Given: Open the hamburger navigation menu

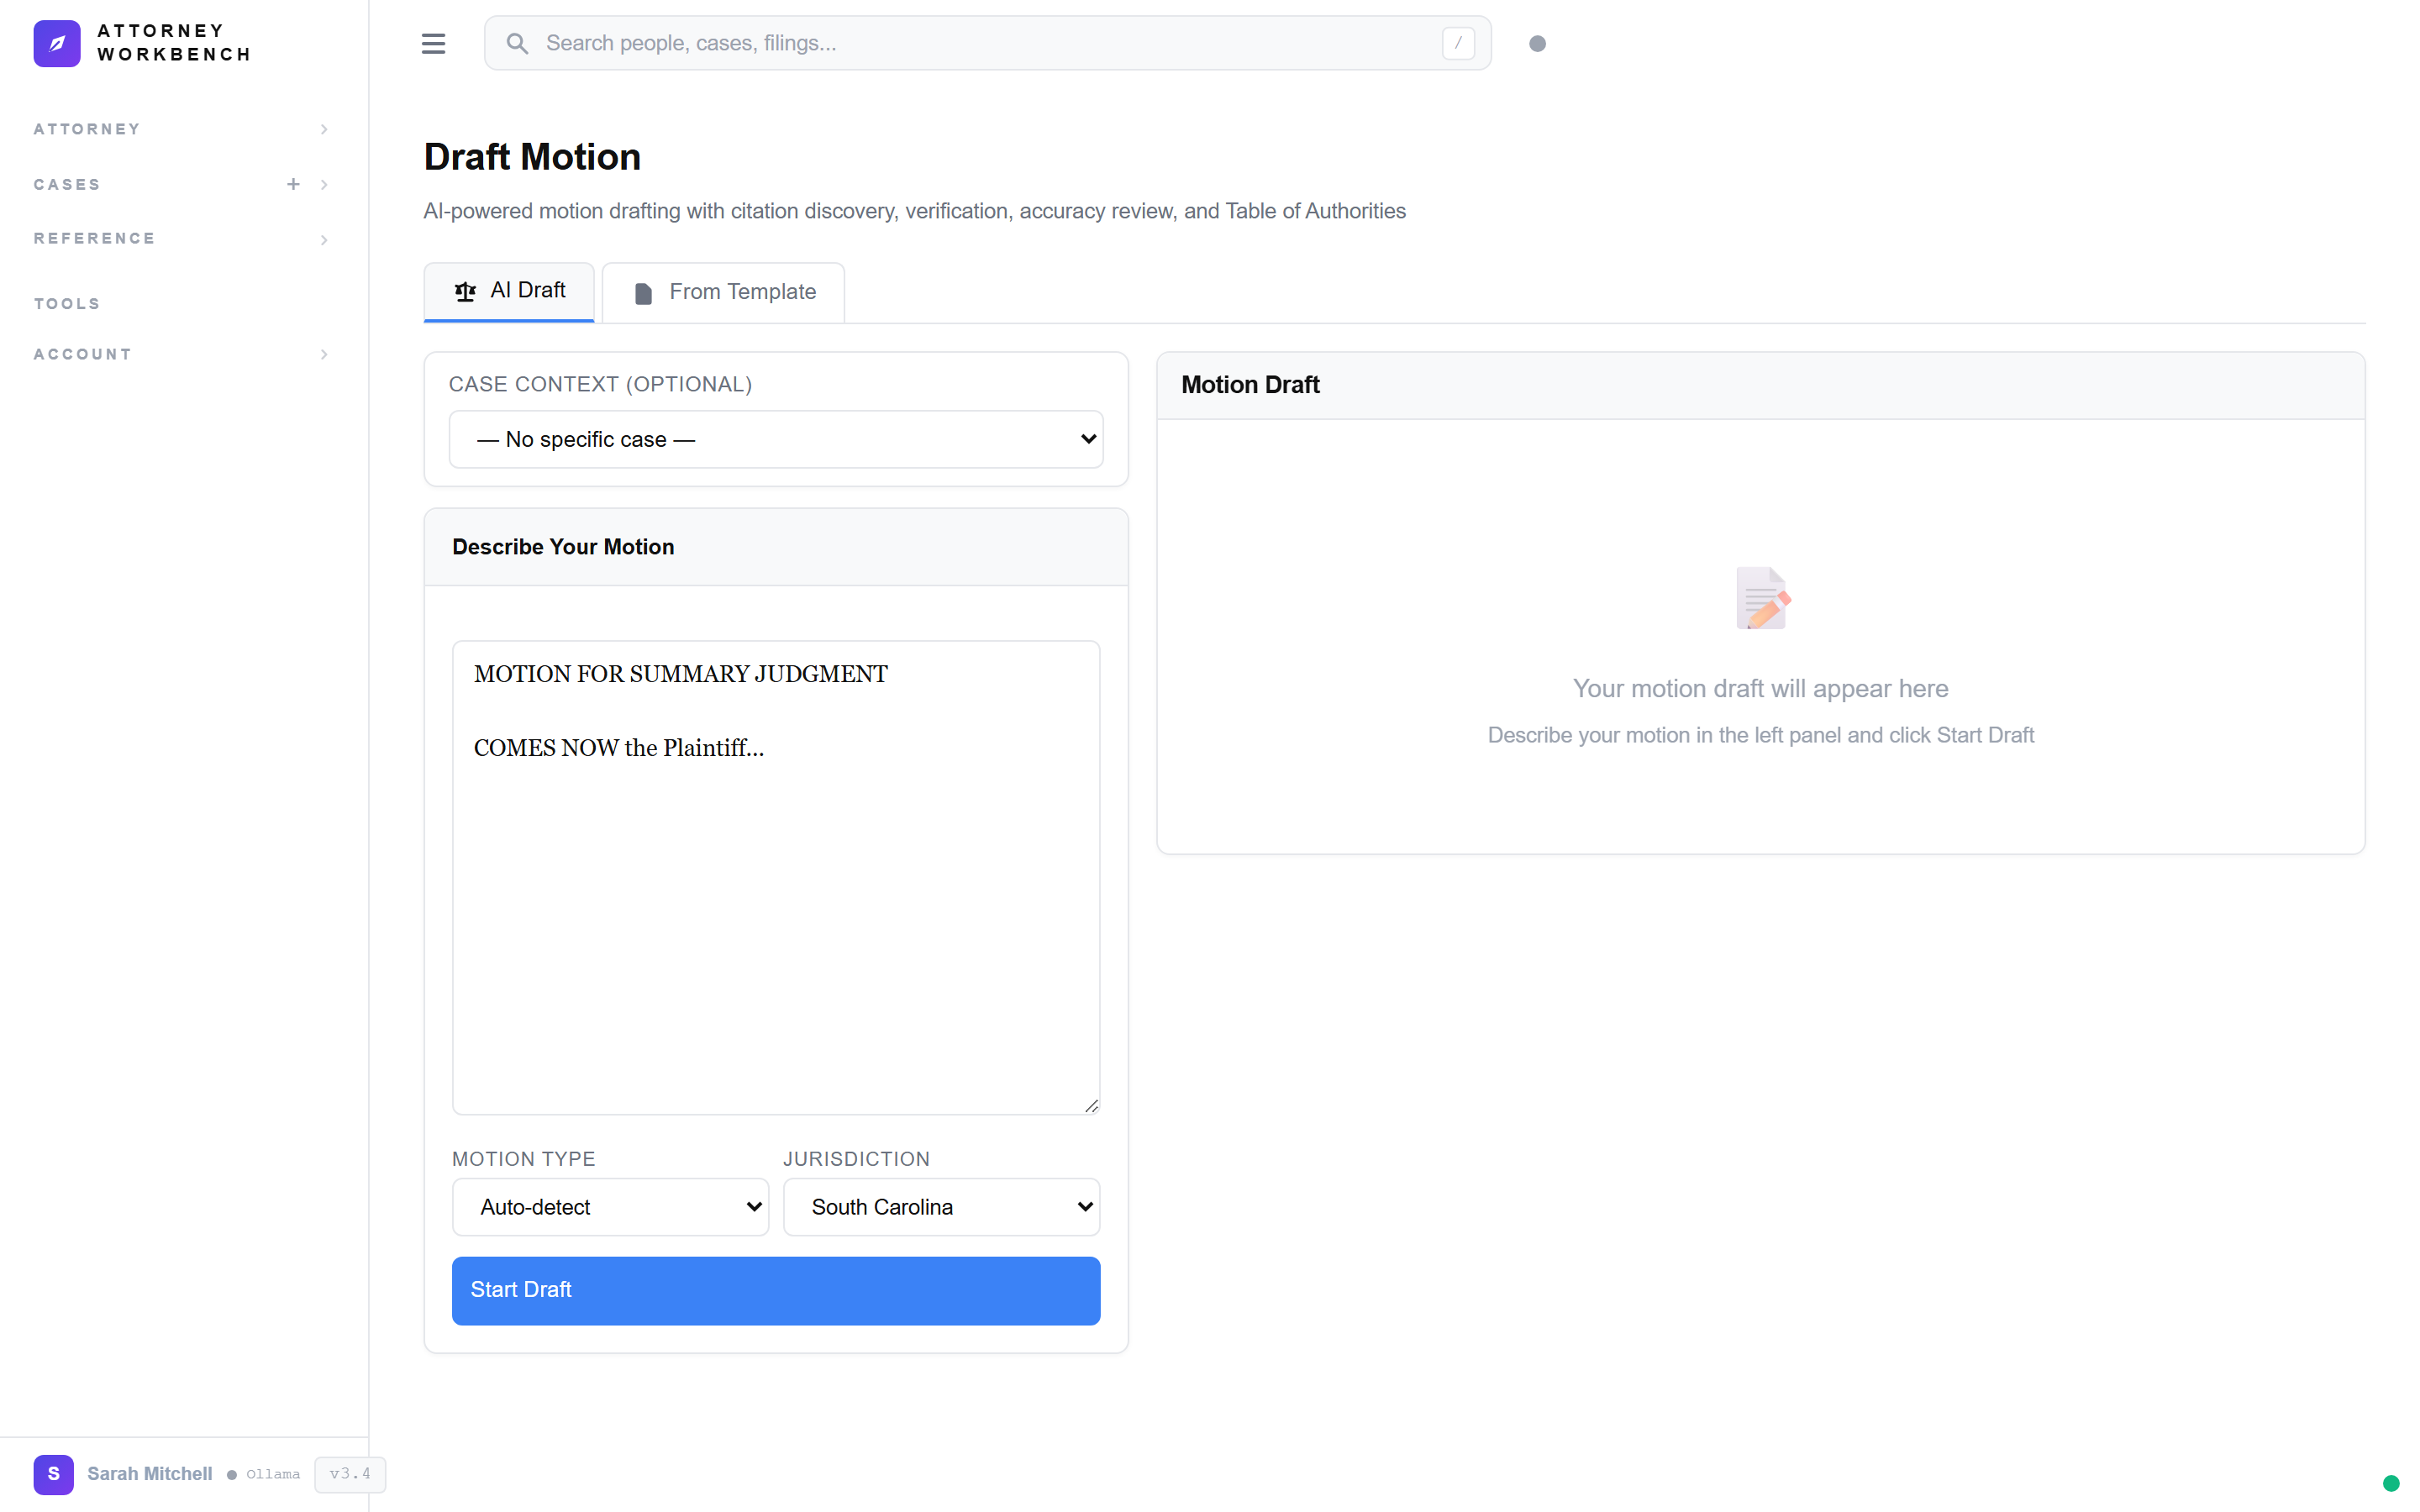Looking at the screenshot, I should coord(433,43).
